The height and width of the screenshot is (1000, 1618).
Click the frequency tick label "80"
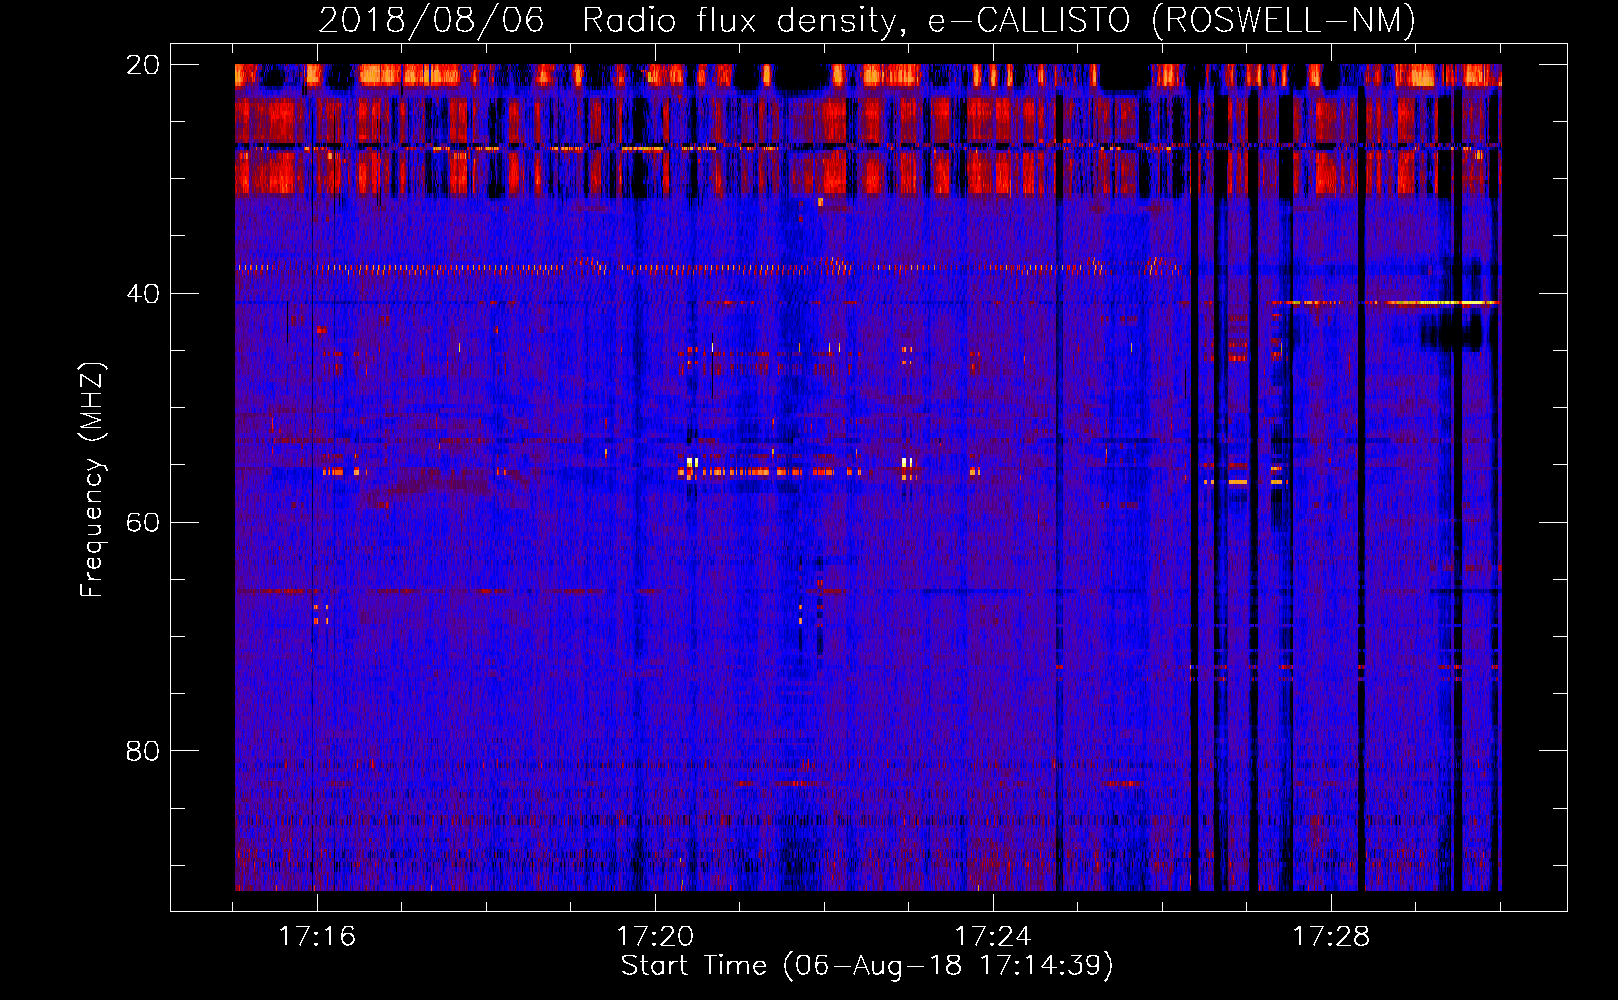143,751
